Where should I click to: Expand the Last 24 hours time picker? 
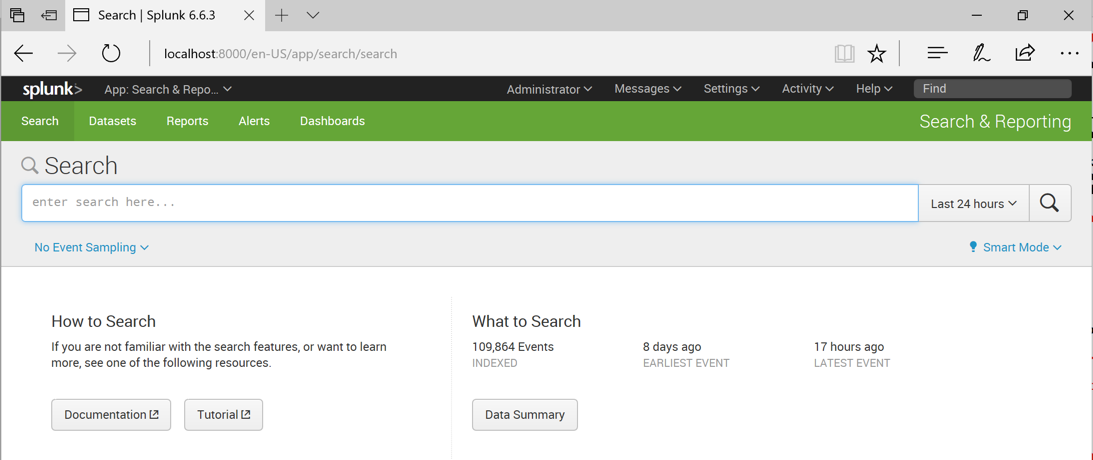(973, 203)
